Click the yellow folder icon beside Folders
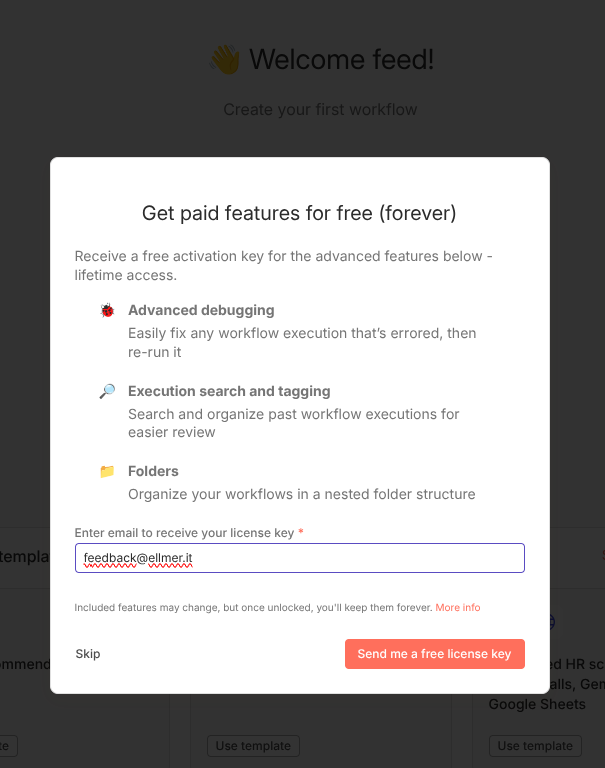Screen dimensions: 605x768 pyautogui.click(x=107, y=471)
